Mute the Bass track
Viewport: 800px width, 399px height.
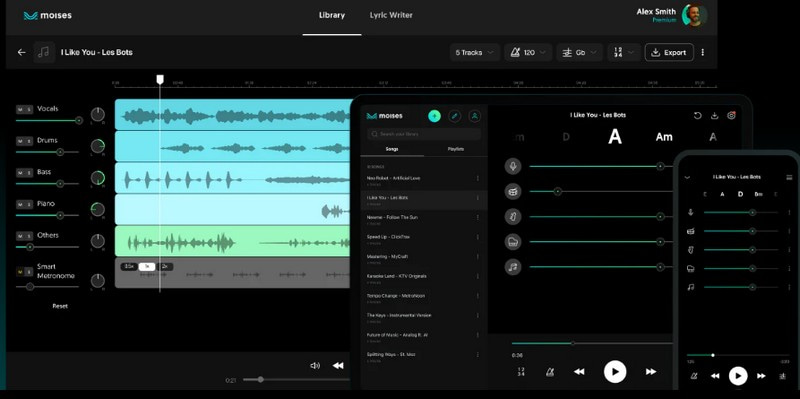(20, 172)
